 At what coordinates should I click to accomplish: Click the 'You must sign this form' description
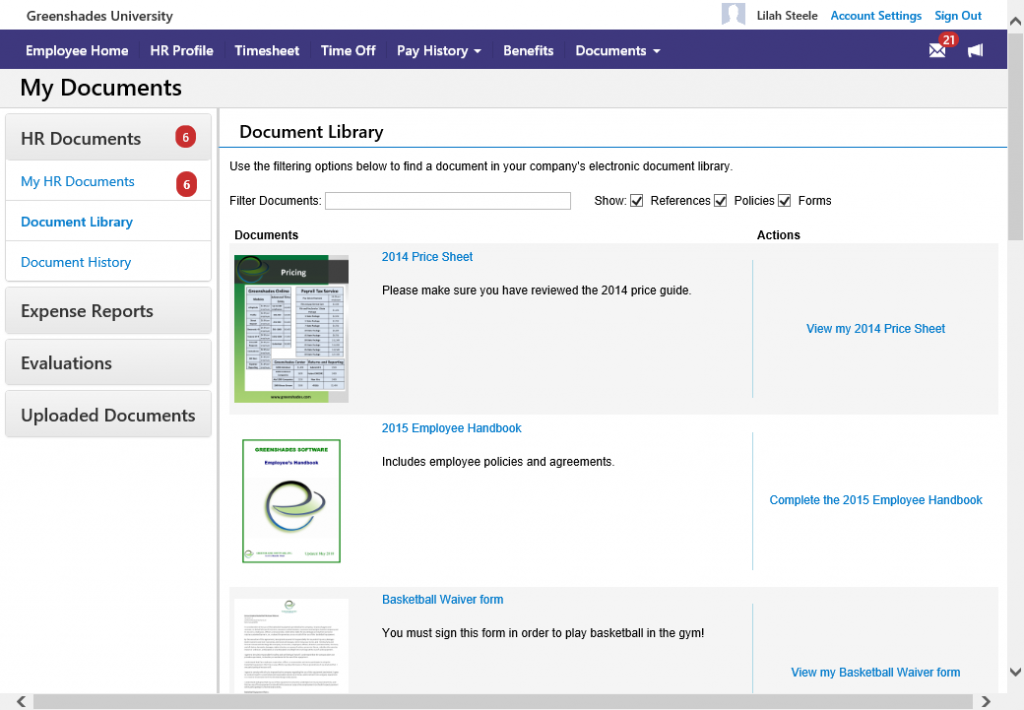[543, 633]
